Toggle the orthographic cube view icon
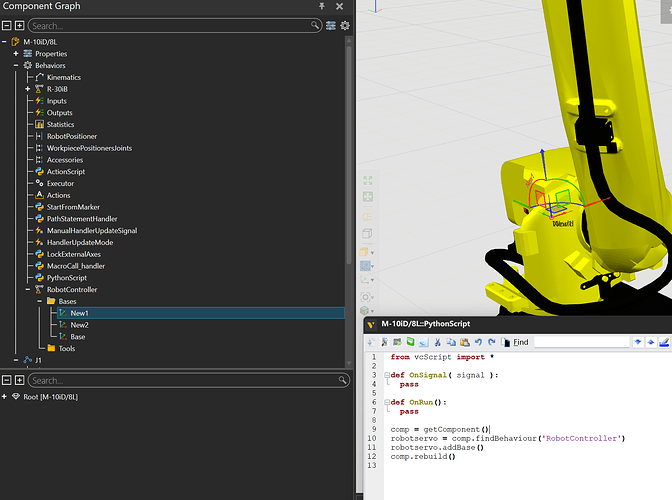672x500 pixels. [x=368, y=233]
